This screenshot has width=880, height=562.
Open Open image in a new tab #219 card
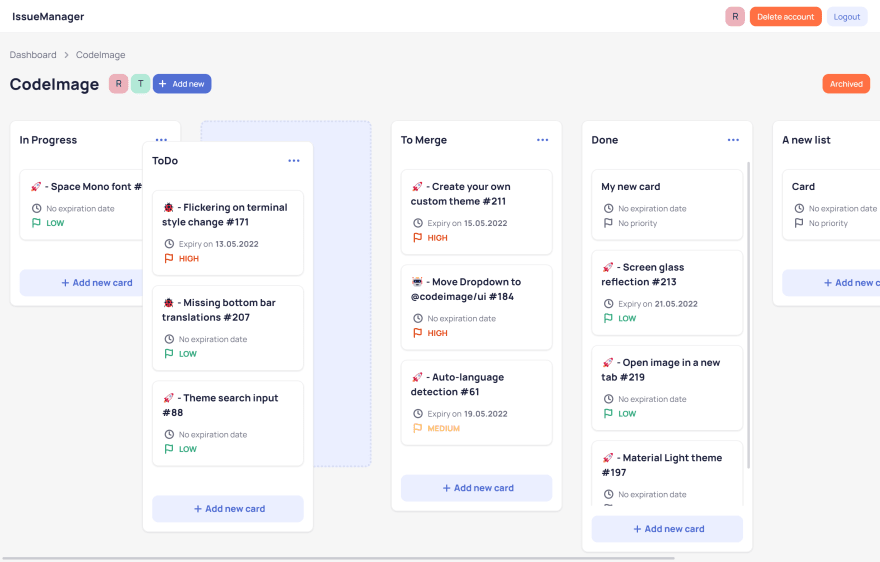click(667, 388)
